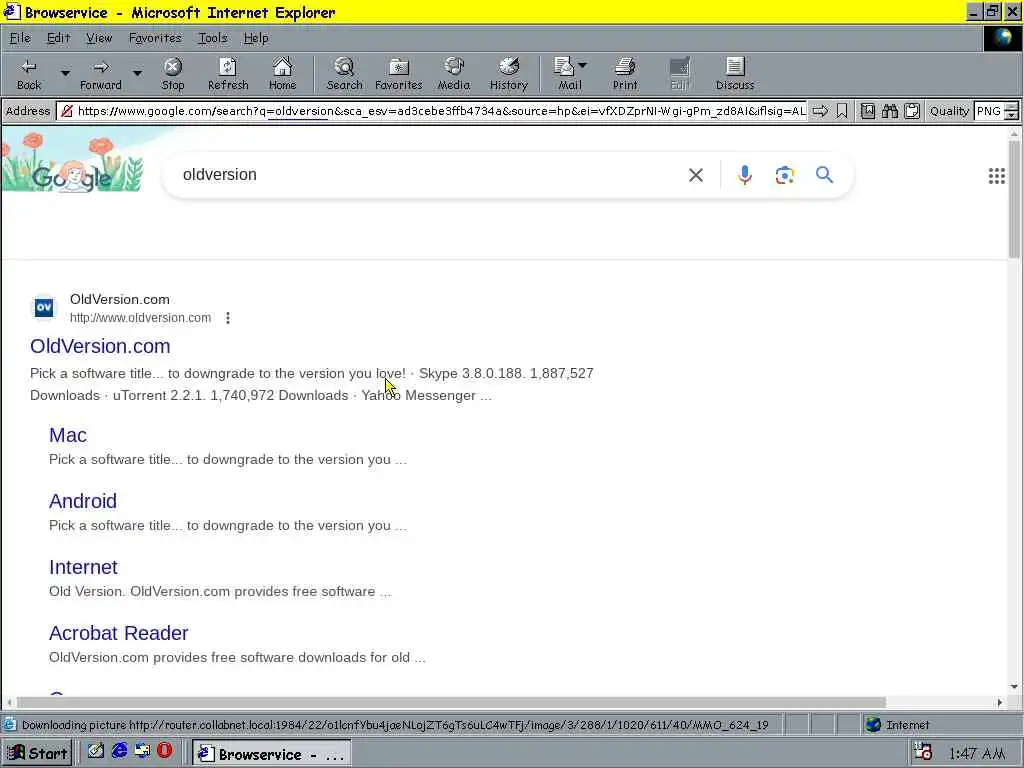Open the Search toolbar pane
This screenshot has height=768, width=1024.
[344, 74]
